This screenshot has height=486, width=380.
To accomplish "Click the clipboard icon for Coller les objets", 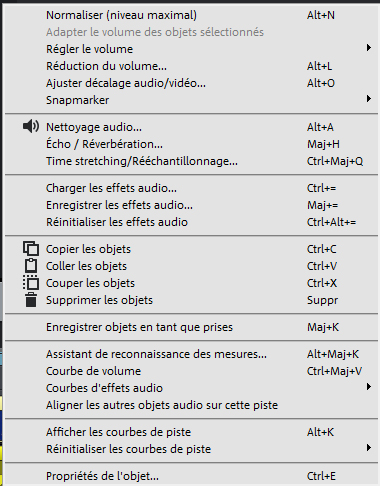I will (x=31, y=266).
